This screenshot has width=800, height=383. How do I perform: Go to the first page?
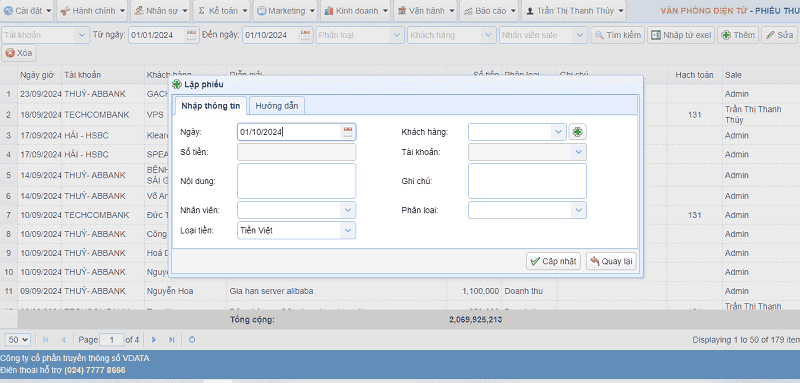pyautogui.click(x=46, y=340)
